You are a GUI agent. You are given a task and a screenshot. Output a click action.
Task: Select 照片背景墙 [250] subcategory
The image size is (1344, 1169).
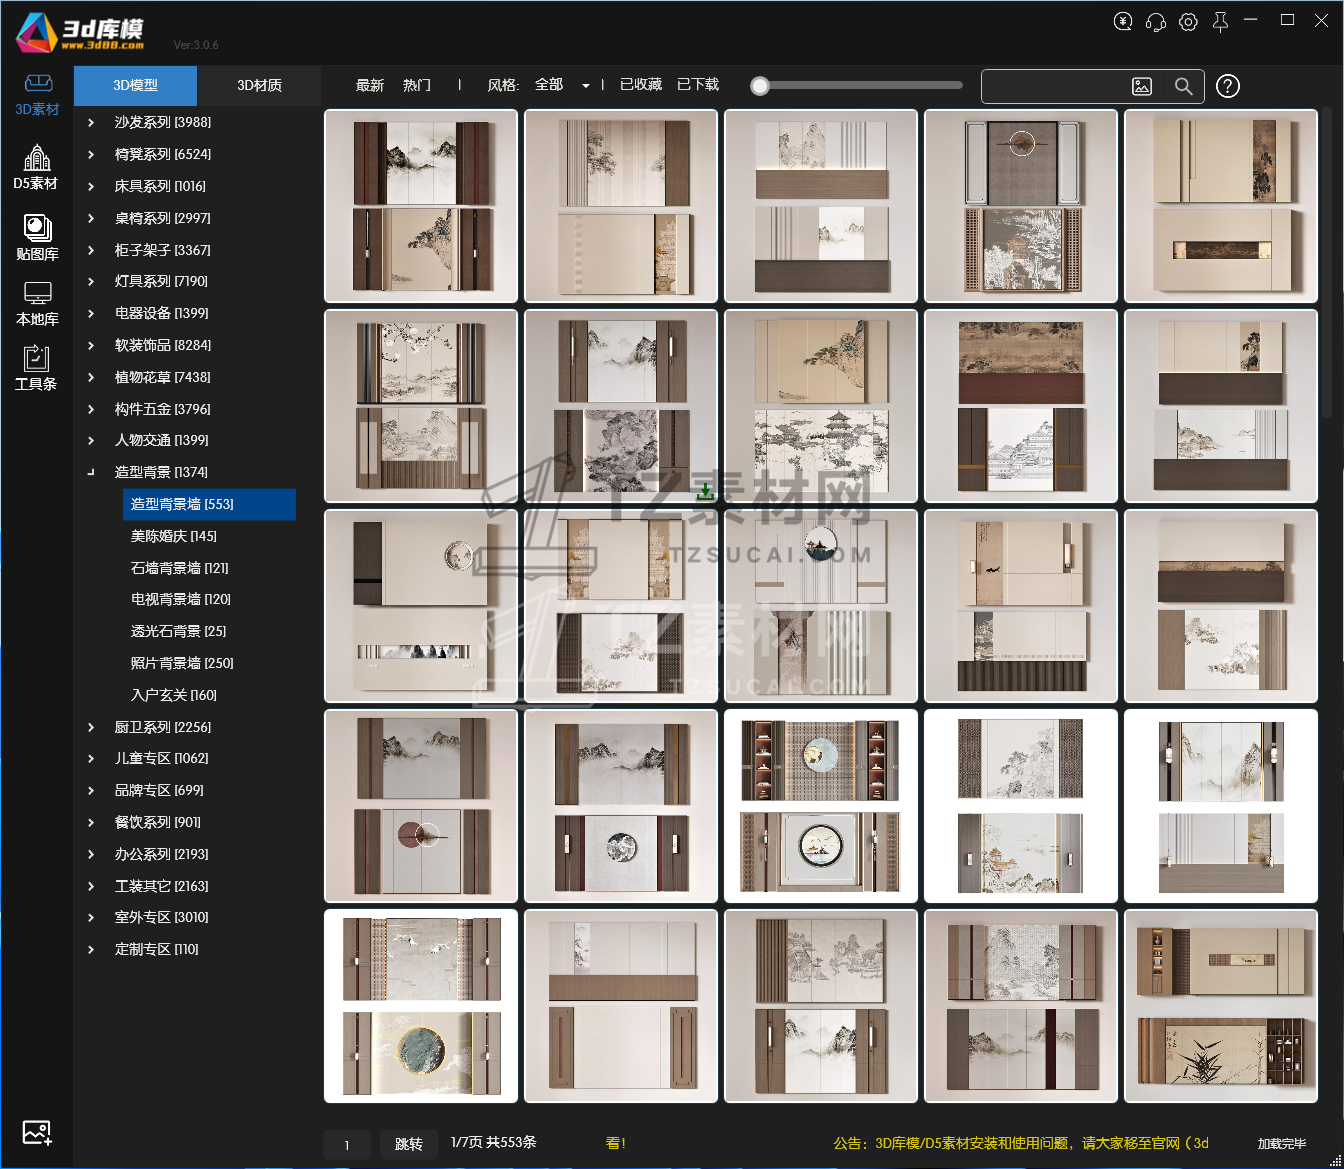coord(182,663)
